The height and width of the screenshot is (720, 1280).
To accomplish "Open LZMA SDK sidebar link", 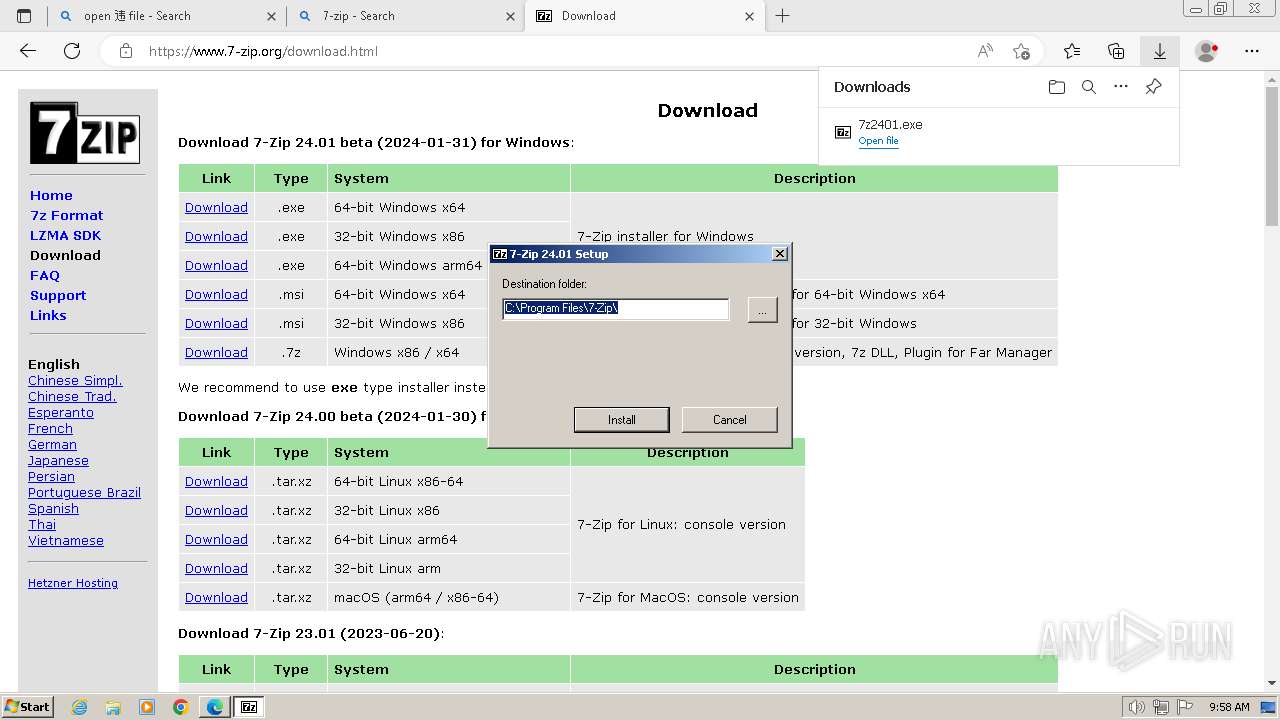I will [x=66, y=235].
